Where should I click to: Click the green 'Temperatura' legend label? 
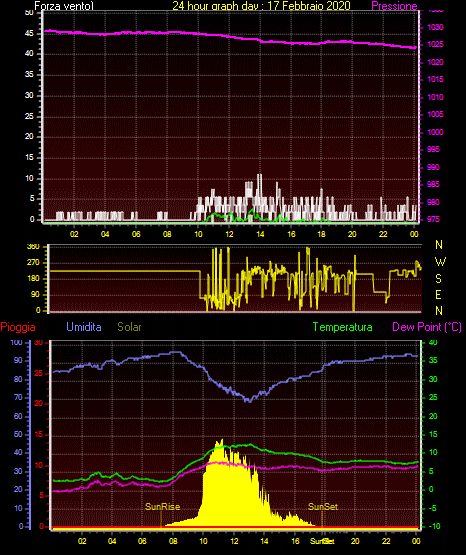tap(343, 327)
